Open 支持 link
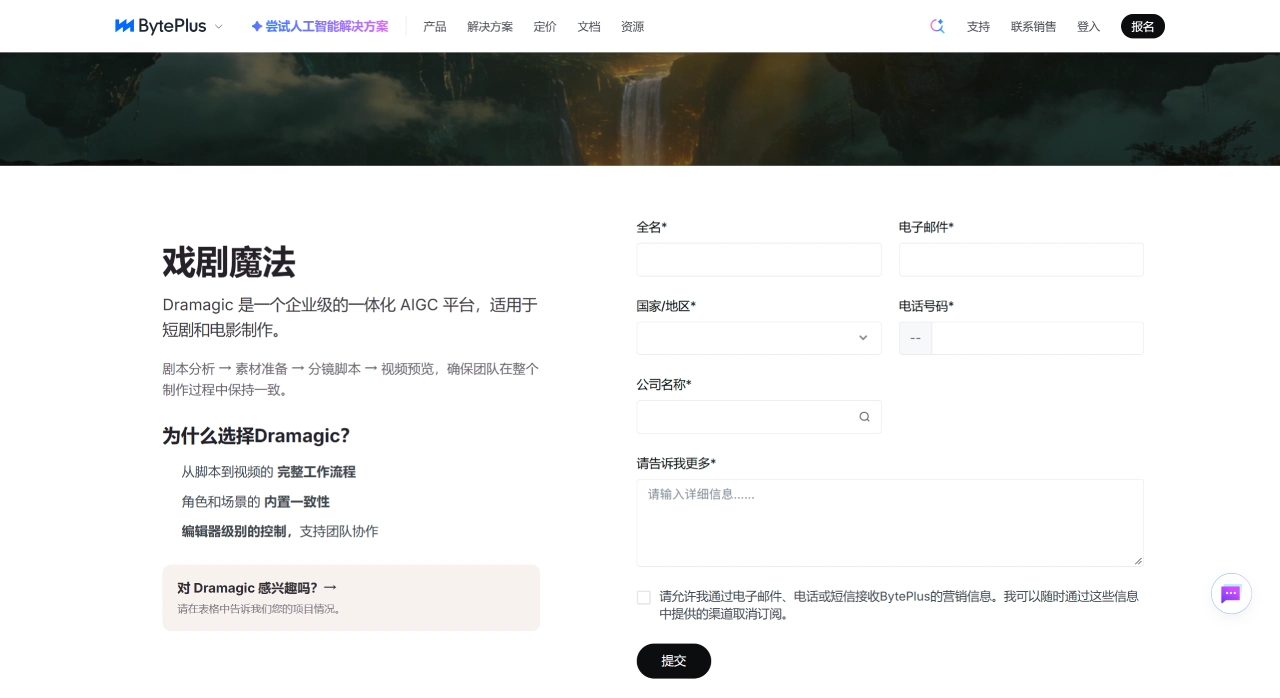Viewport: 1280px width, 698px height. click(x=978, y=27)
